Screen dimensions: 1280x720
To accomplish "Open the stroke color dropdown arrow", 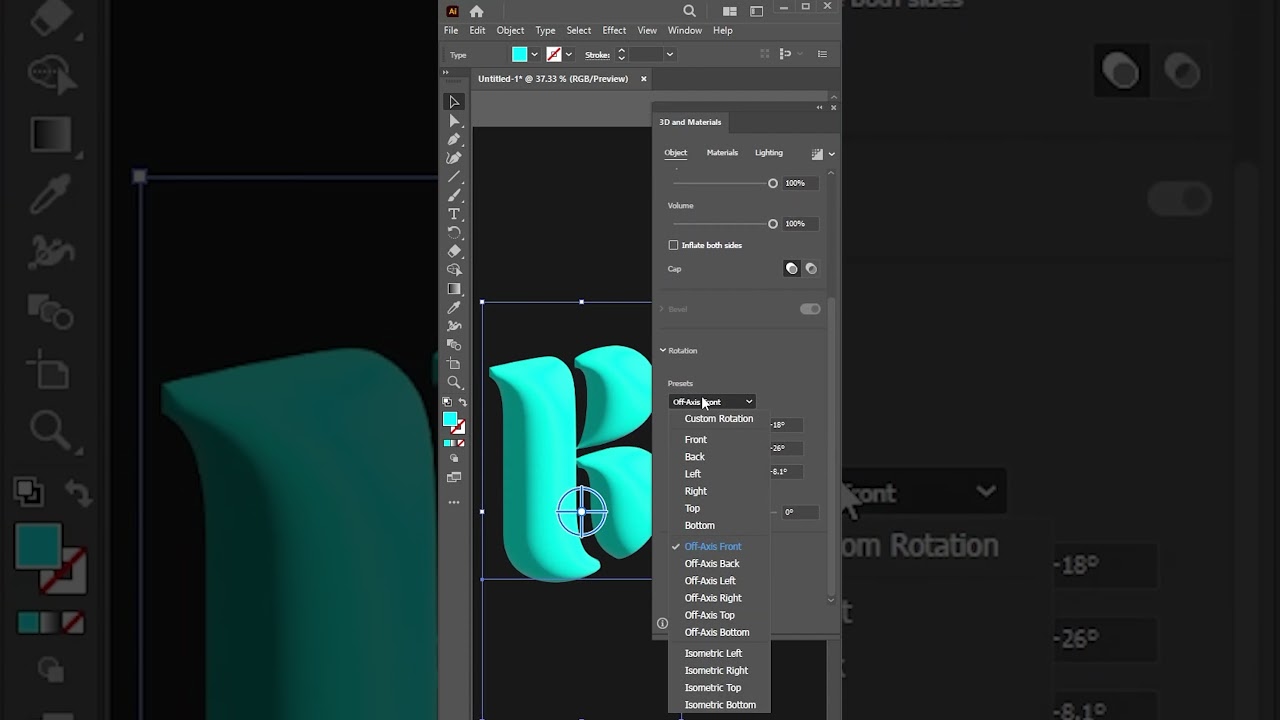I will [x=569, y=55].
